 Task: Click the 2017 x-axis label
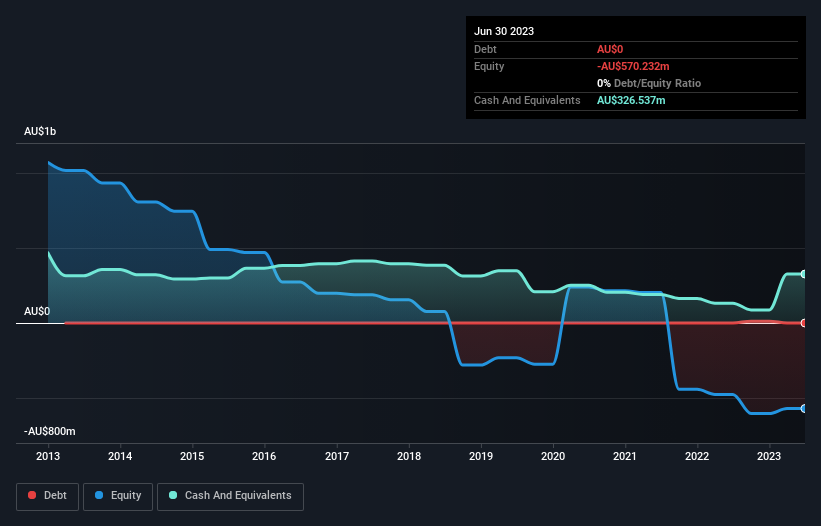click(x=337, y=456)
